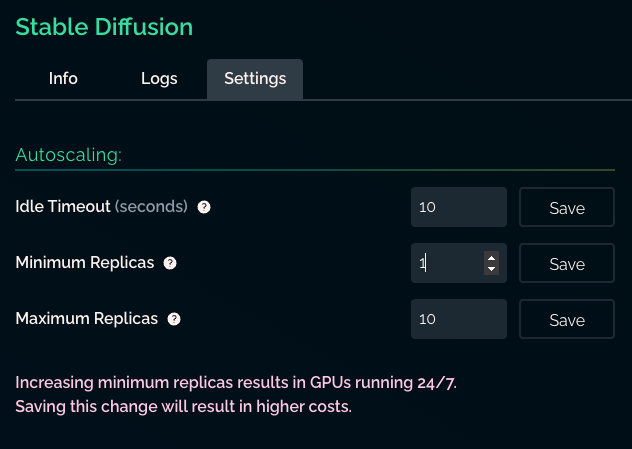Screen dimensions: 632x449
Task: Save the Minimum Replicas setting
Action: click(x=567, y=263)
